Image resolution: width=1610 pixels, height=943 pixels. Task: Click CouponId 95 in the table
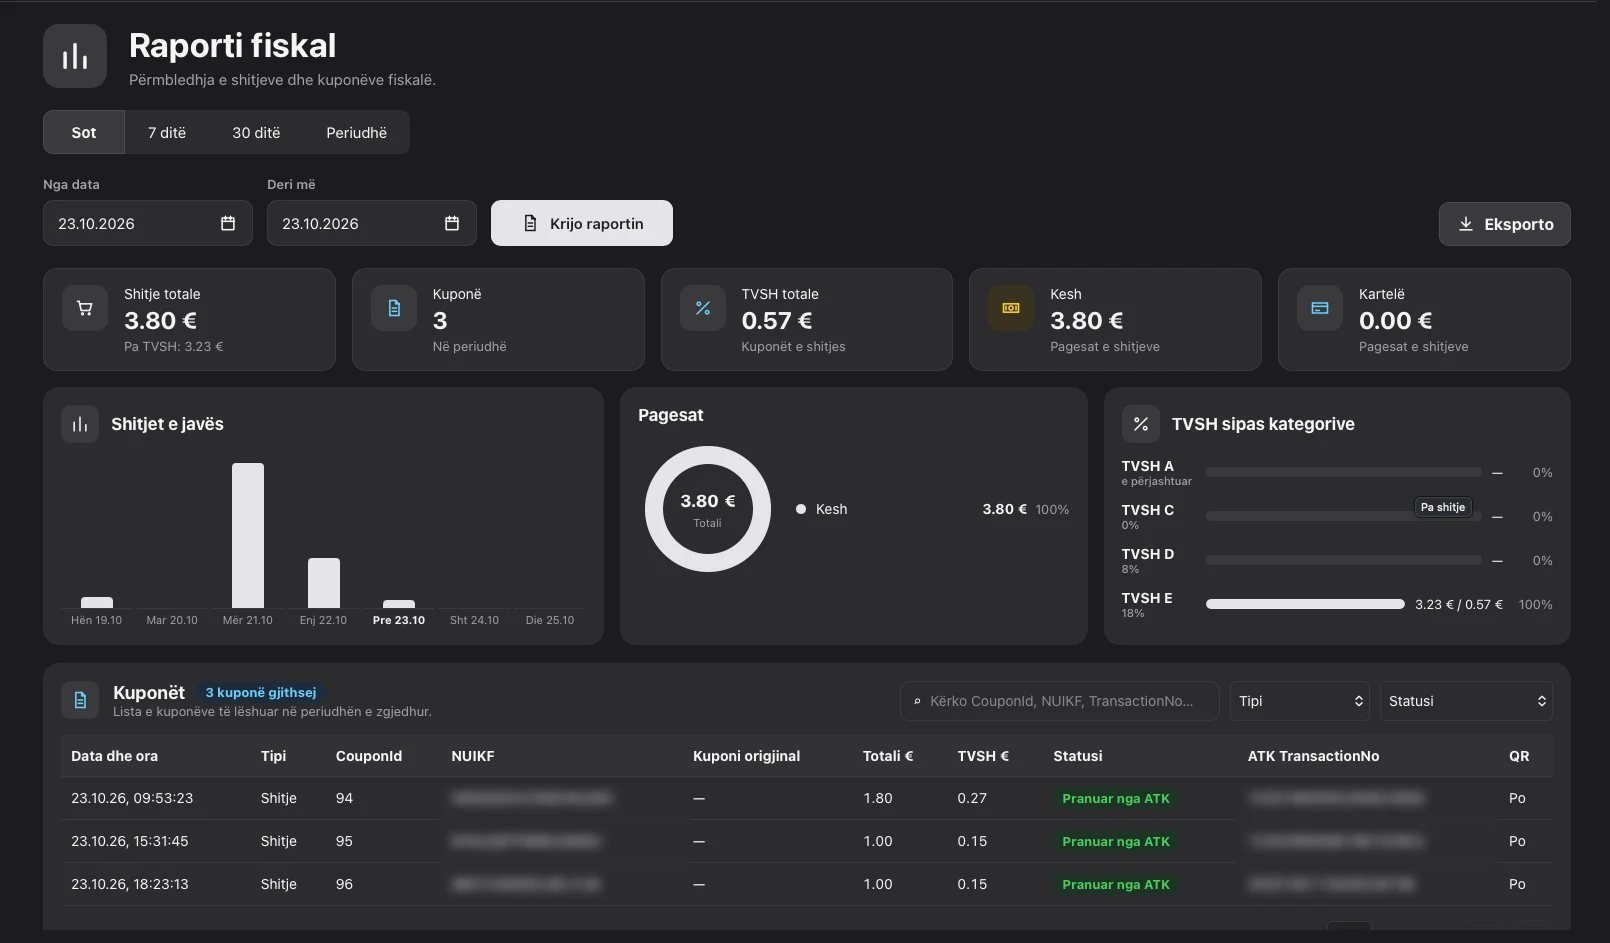(x=344, y=841)
